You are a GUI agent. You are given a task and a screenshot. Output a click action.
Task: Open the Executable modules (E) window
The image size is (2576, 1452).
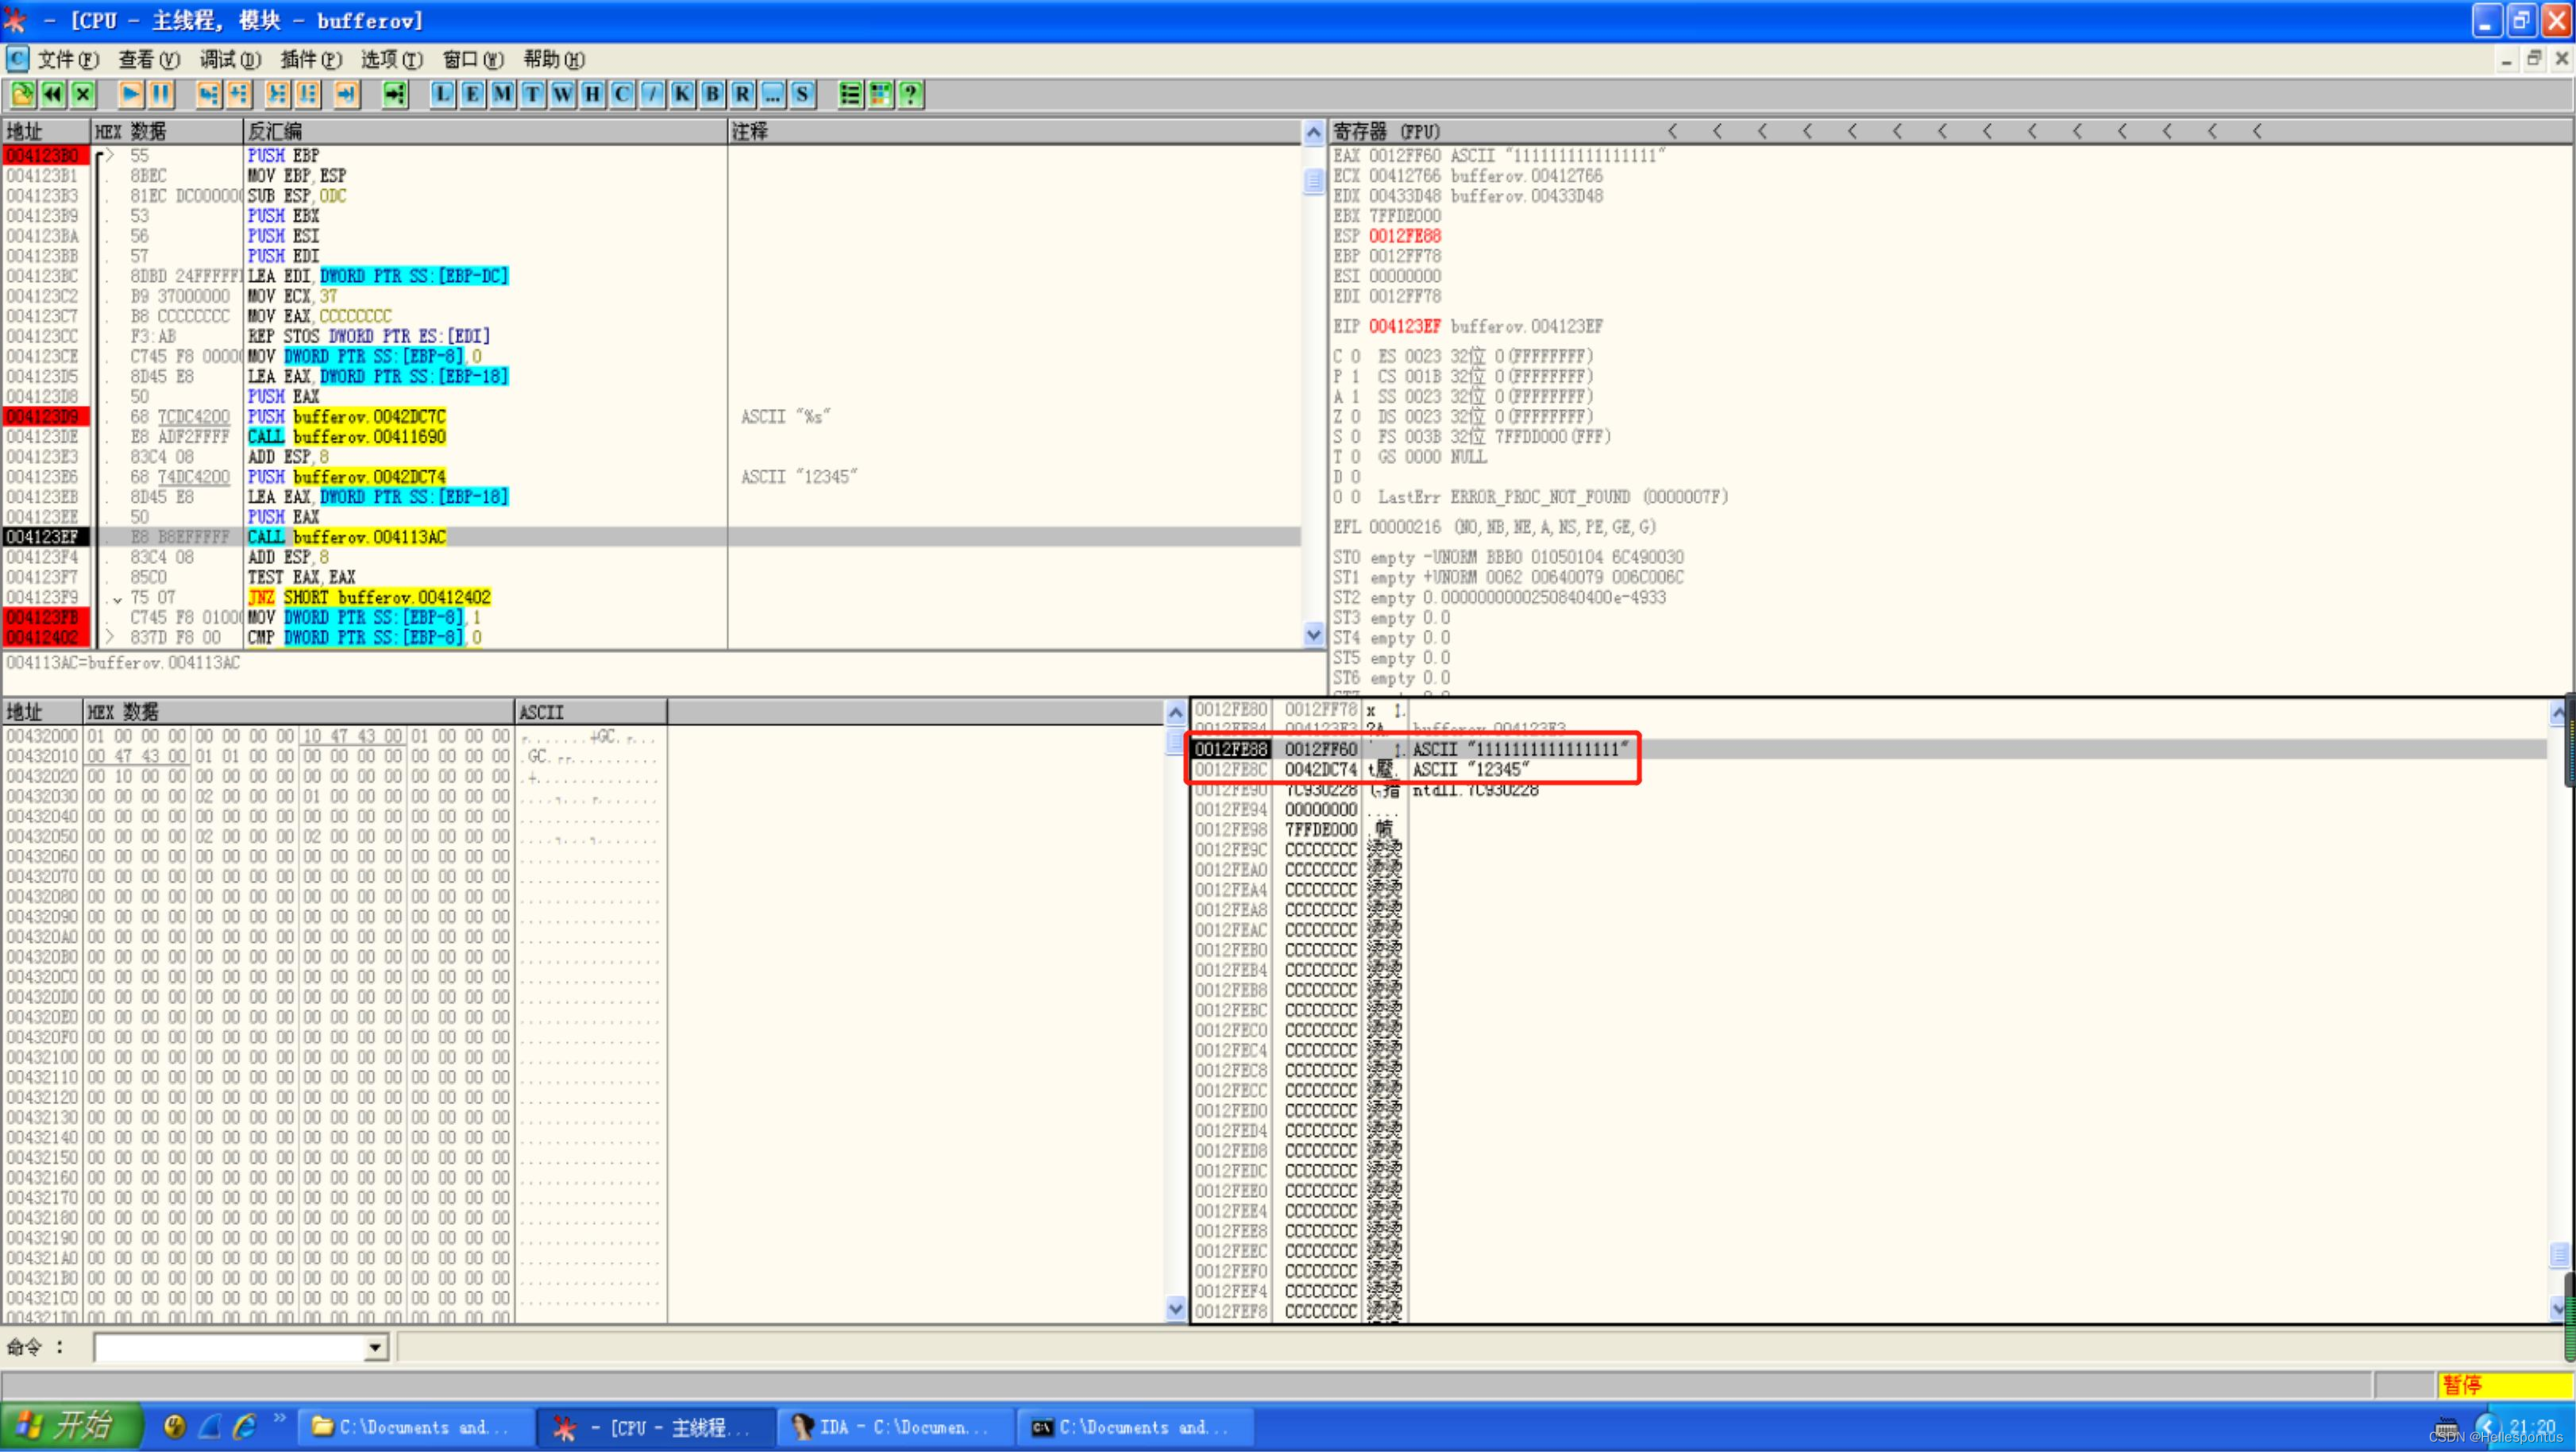[x=472, y=94]
